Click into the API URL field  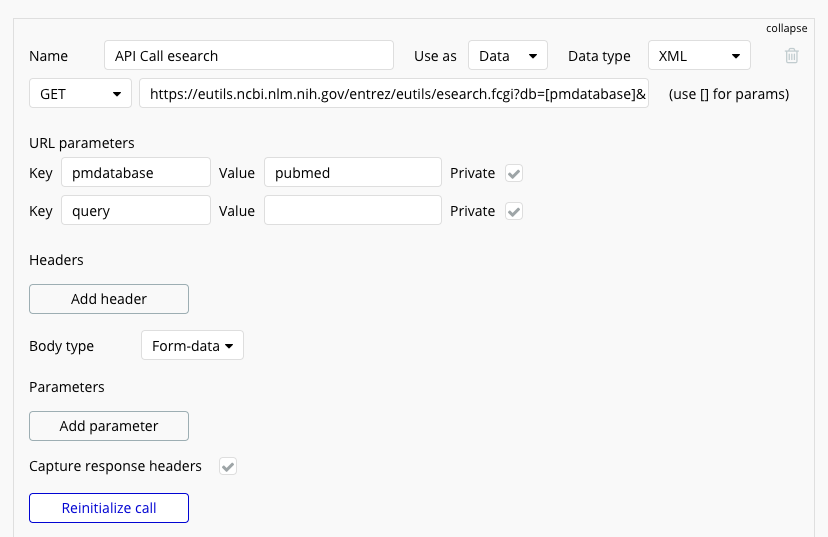pos(394,95)
